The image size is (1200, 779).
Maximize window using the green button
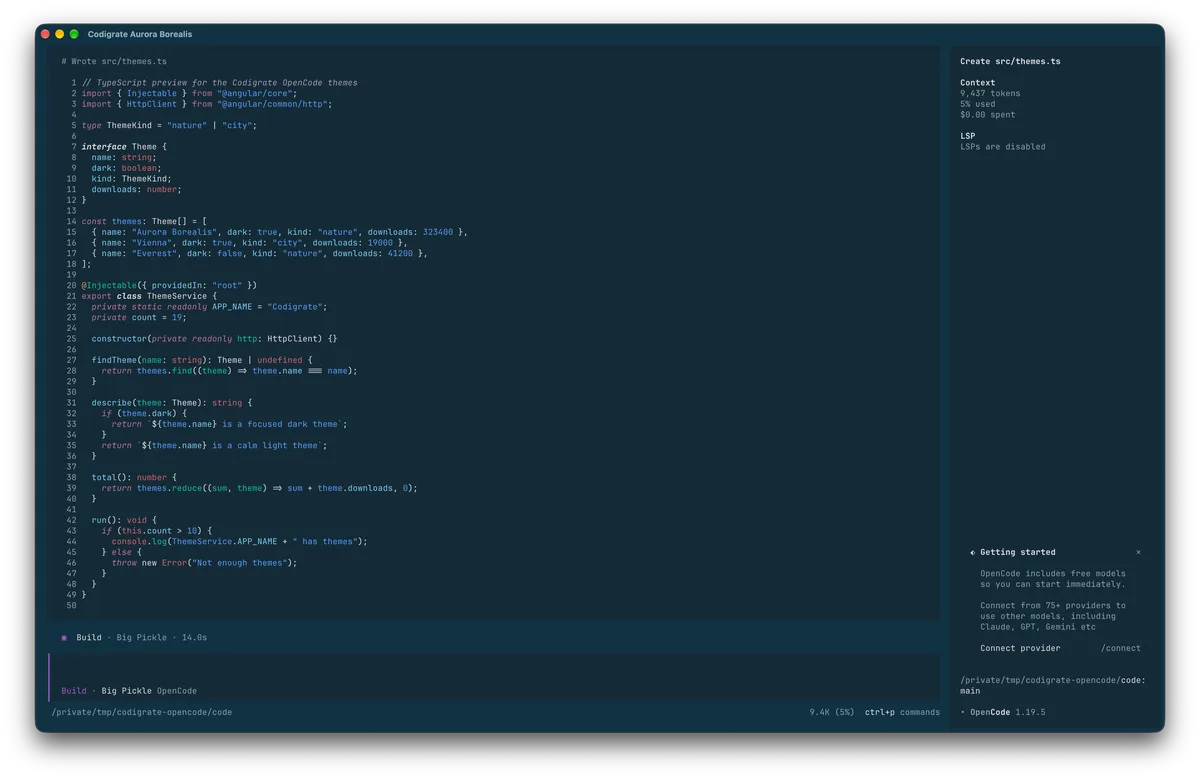point(74,34)
